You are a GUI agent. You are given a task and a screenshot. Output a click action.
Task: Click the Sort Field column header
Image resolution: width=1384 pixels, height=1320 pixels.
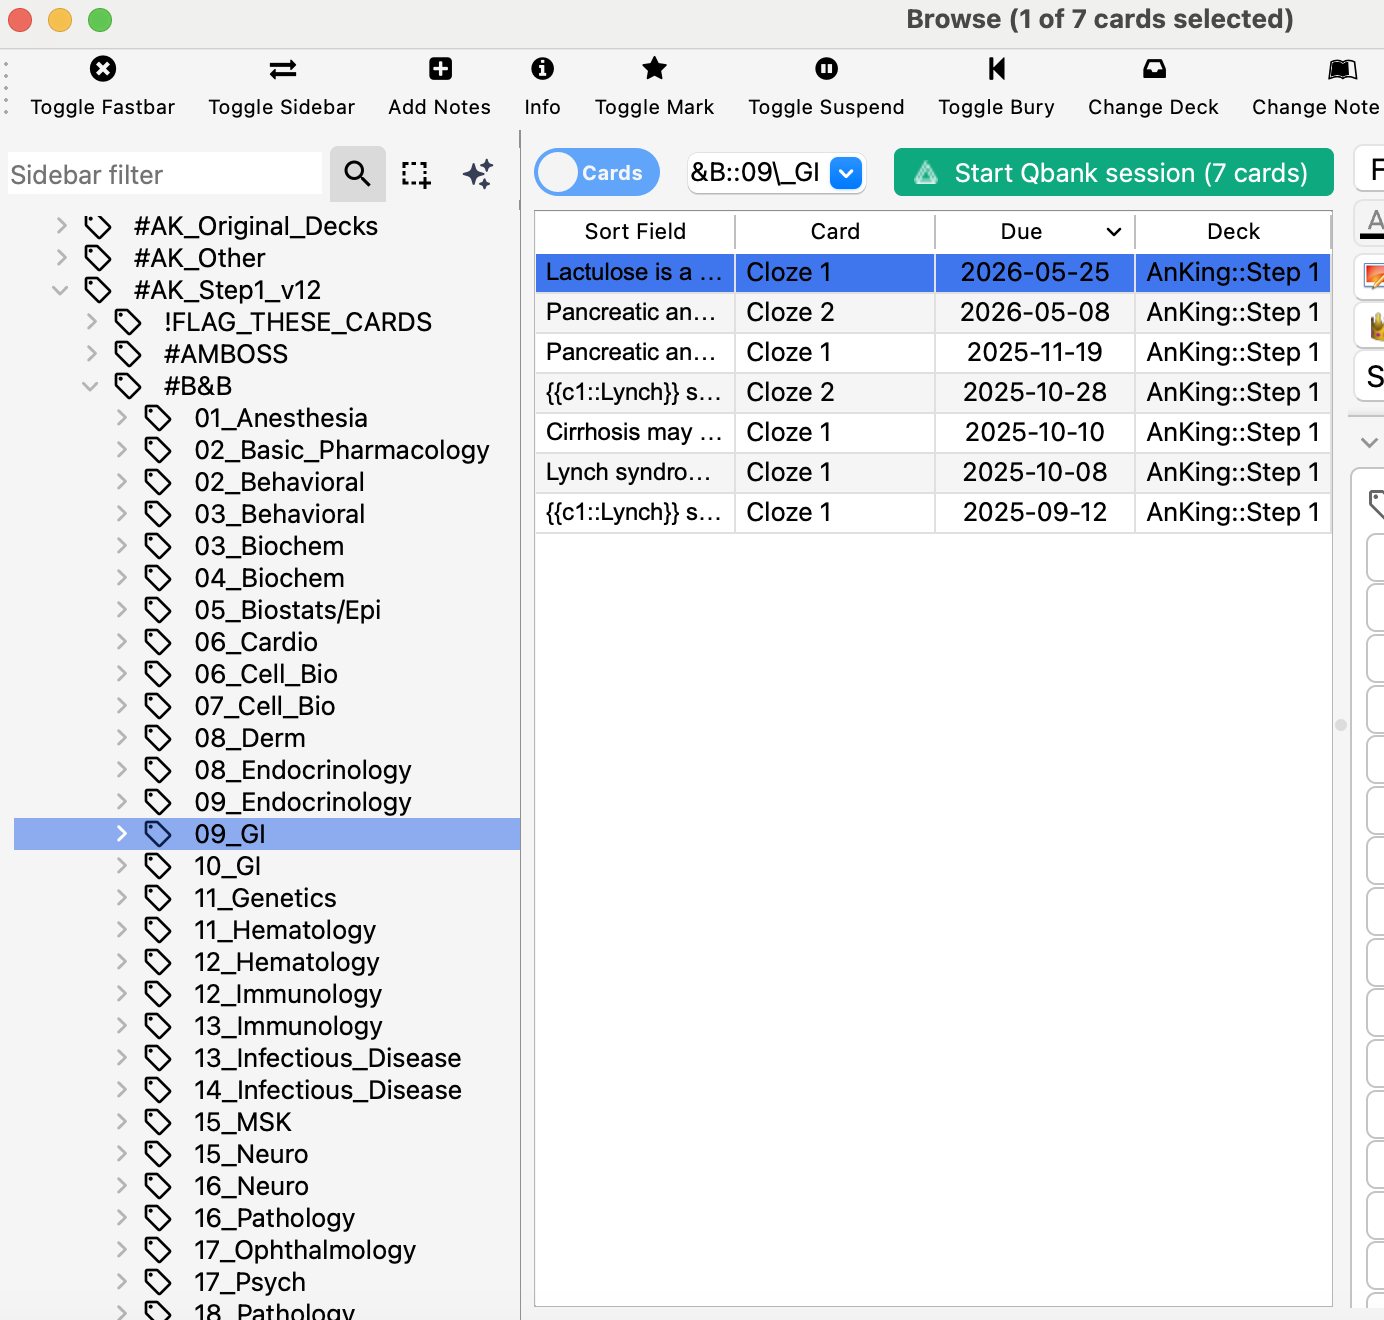635,232
